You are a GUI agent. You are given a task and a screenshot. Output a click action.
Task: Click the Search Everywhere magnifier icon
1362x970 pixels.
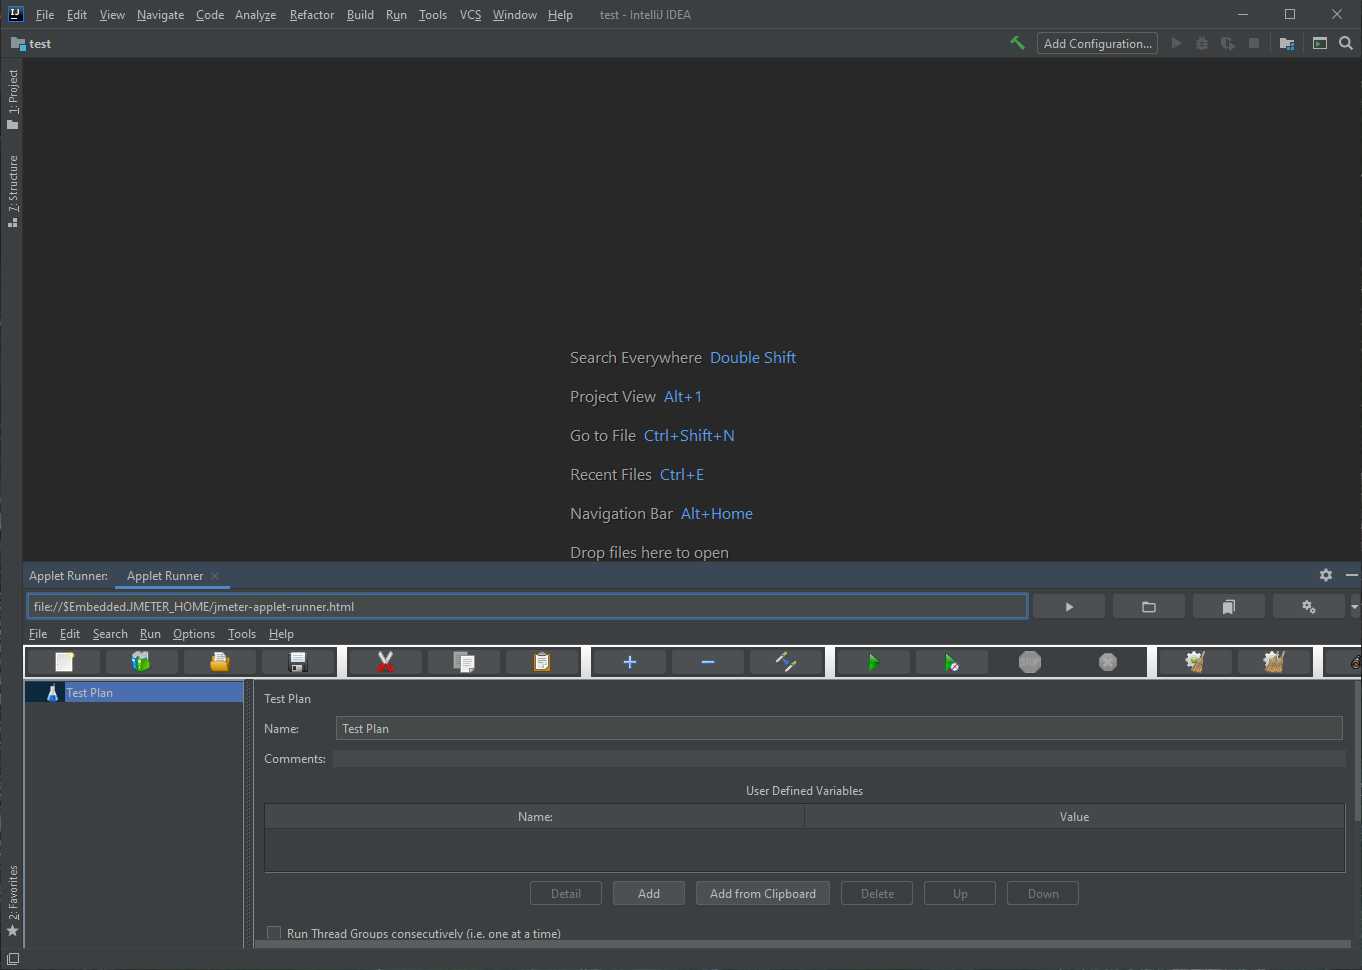click(1346, 43)
